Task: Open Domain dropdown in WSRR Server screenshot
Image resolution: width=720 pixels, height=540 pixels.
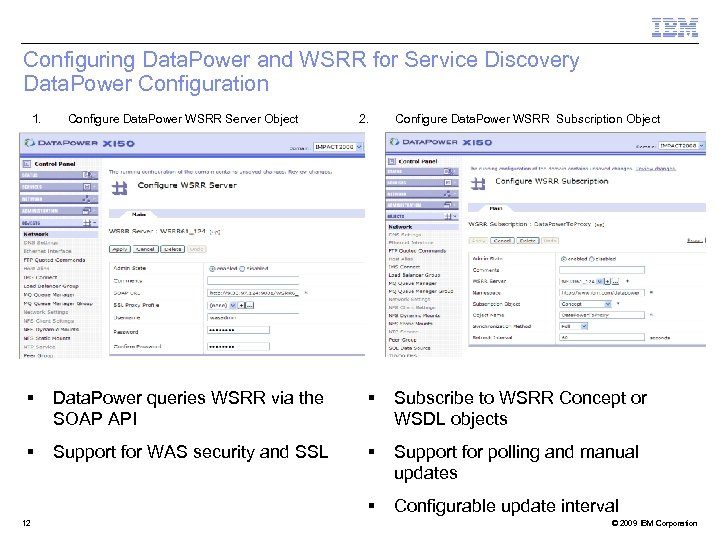Action: pos(338,147)
